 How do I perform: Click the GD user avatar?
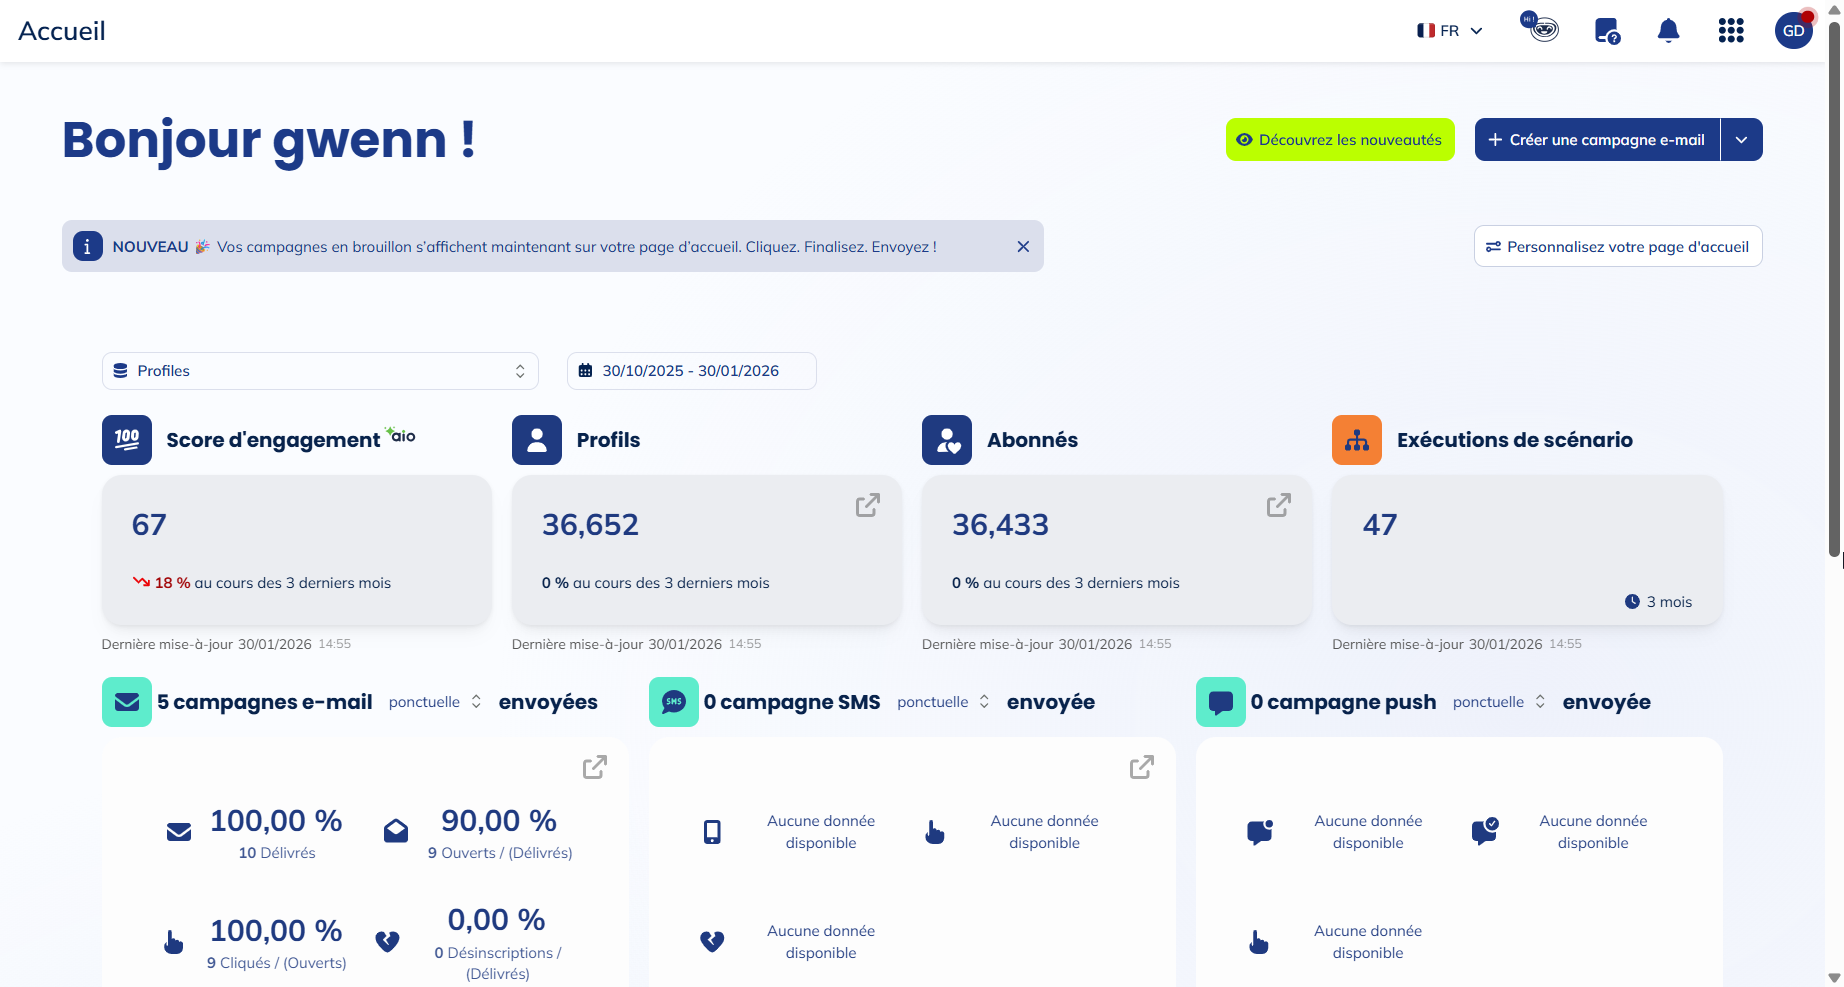(x=1793, y=31)
